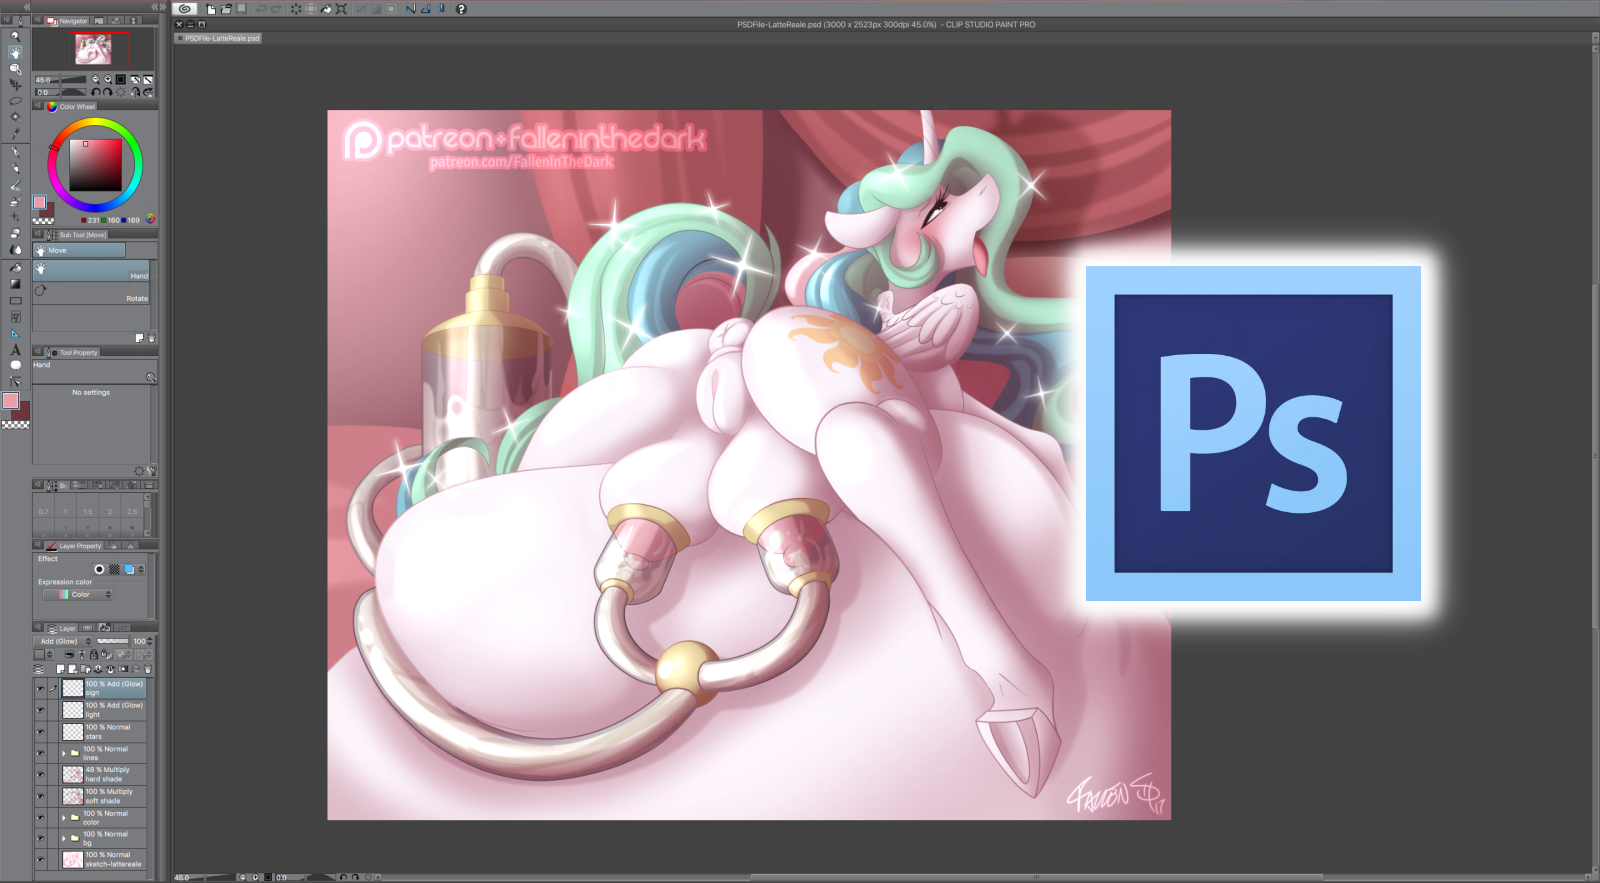Open CLIP STUDIO launcher icon
This screenshot has height=883, width=1600.
pyautogui.click(x=184, y=9)
